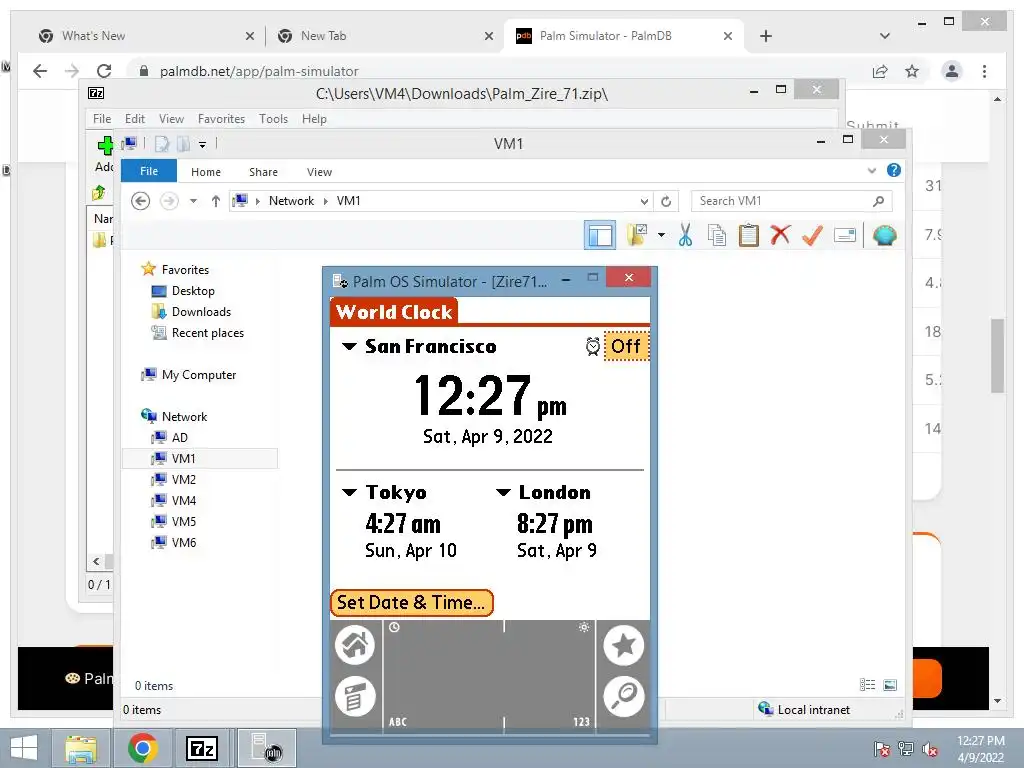The height and width of the screenshot is (768, 1024).
Task: Click the Copy icon in VM1 toolbar
Action: [716, 235]
